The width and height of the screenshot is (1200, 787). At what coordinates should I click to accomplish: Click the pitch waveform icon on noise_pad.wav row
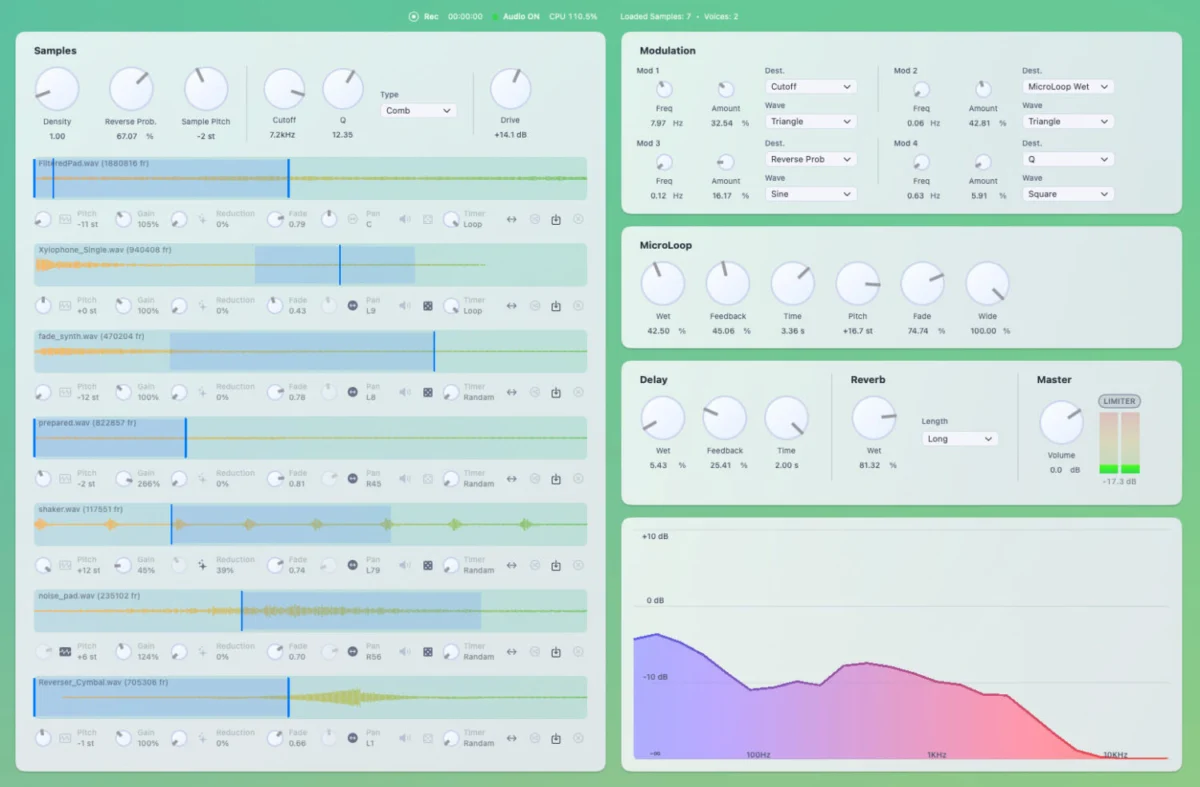pos(65,652)
